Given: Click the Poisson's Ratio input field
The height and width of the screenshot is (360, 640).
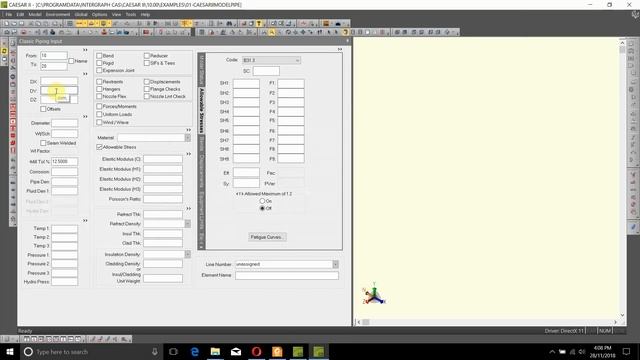Looking at the screenshot, I should point(162,199).
